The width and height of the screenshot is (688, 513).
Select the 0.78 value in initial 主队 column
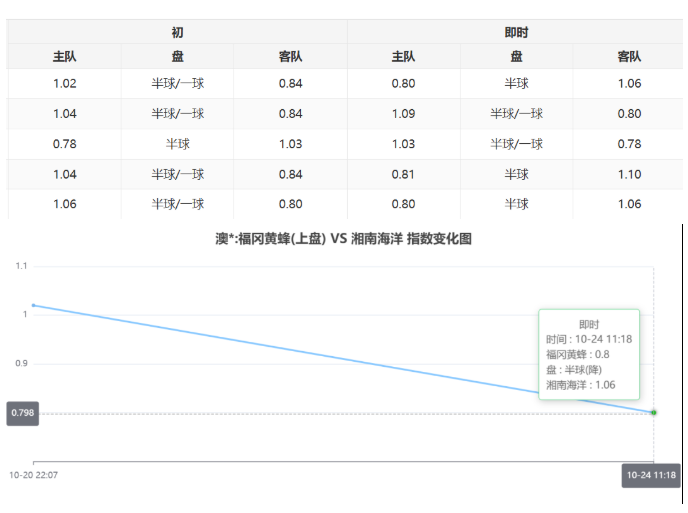click(x=64, y=144)
